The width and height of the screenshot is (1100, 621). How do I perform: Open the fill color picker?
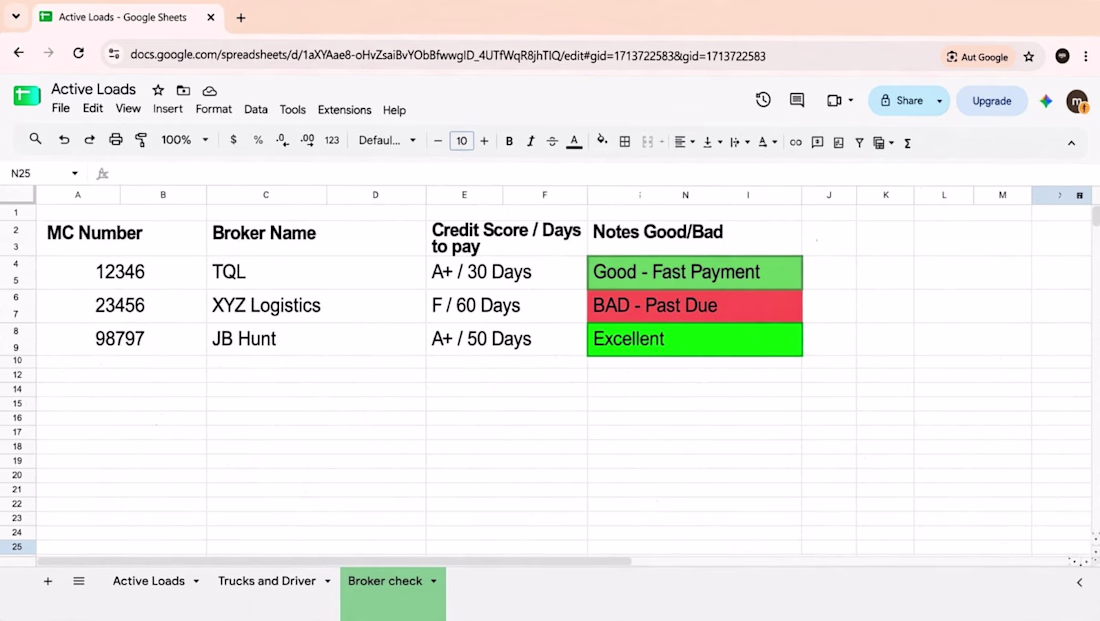tap(602, 141)
